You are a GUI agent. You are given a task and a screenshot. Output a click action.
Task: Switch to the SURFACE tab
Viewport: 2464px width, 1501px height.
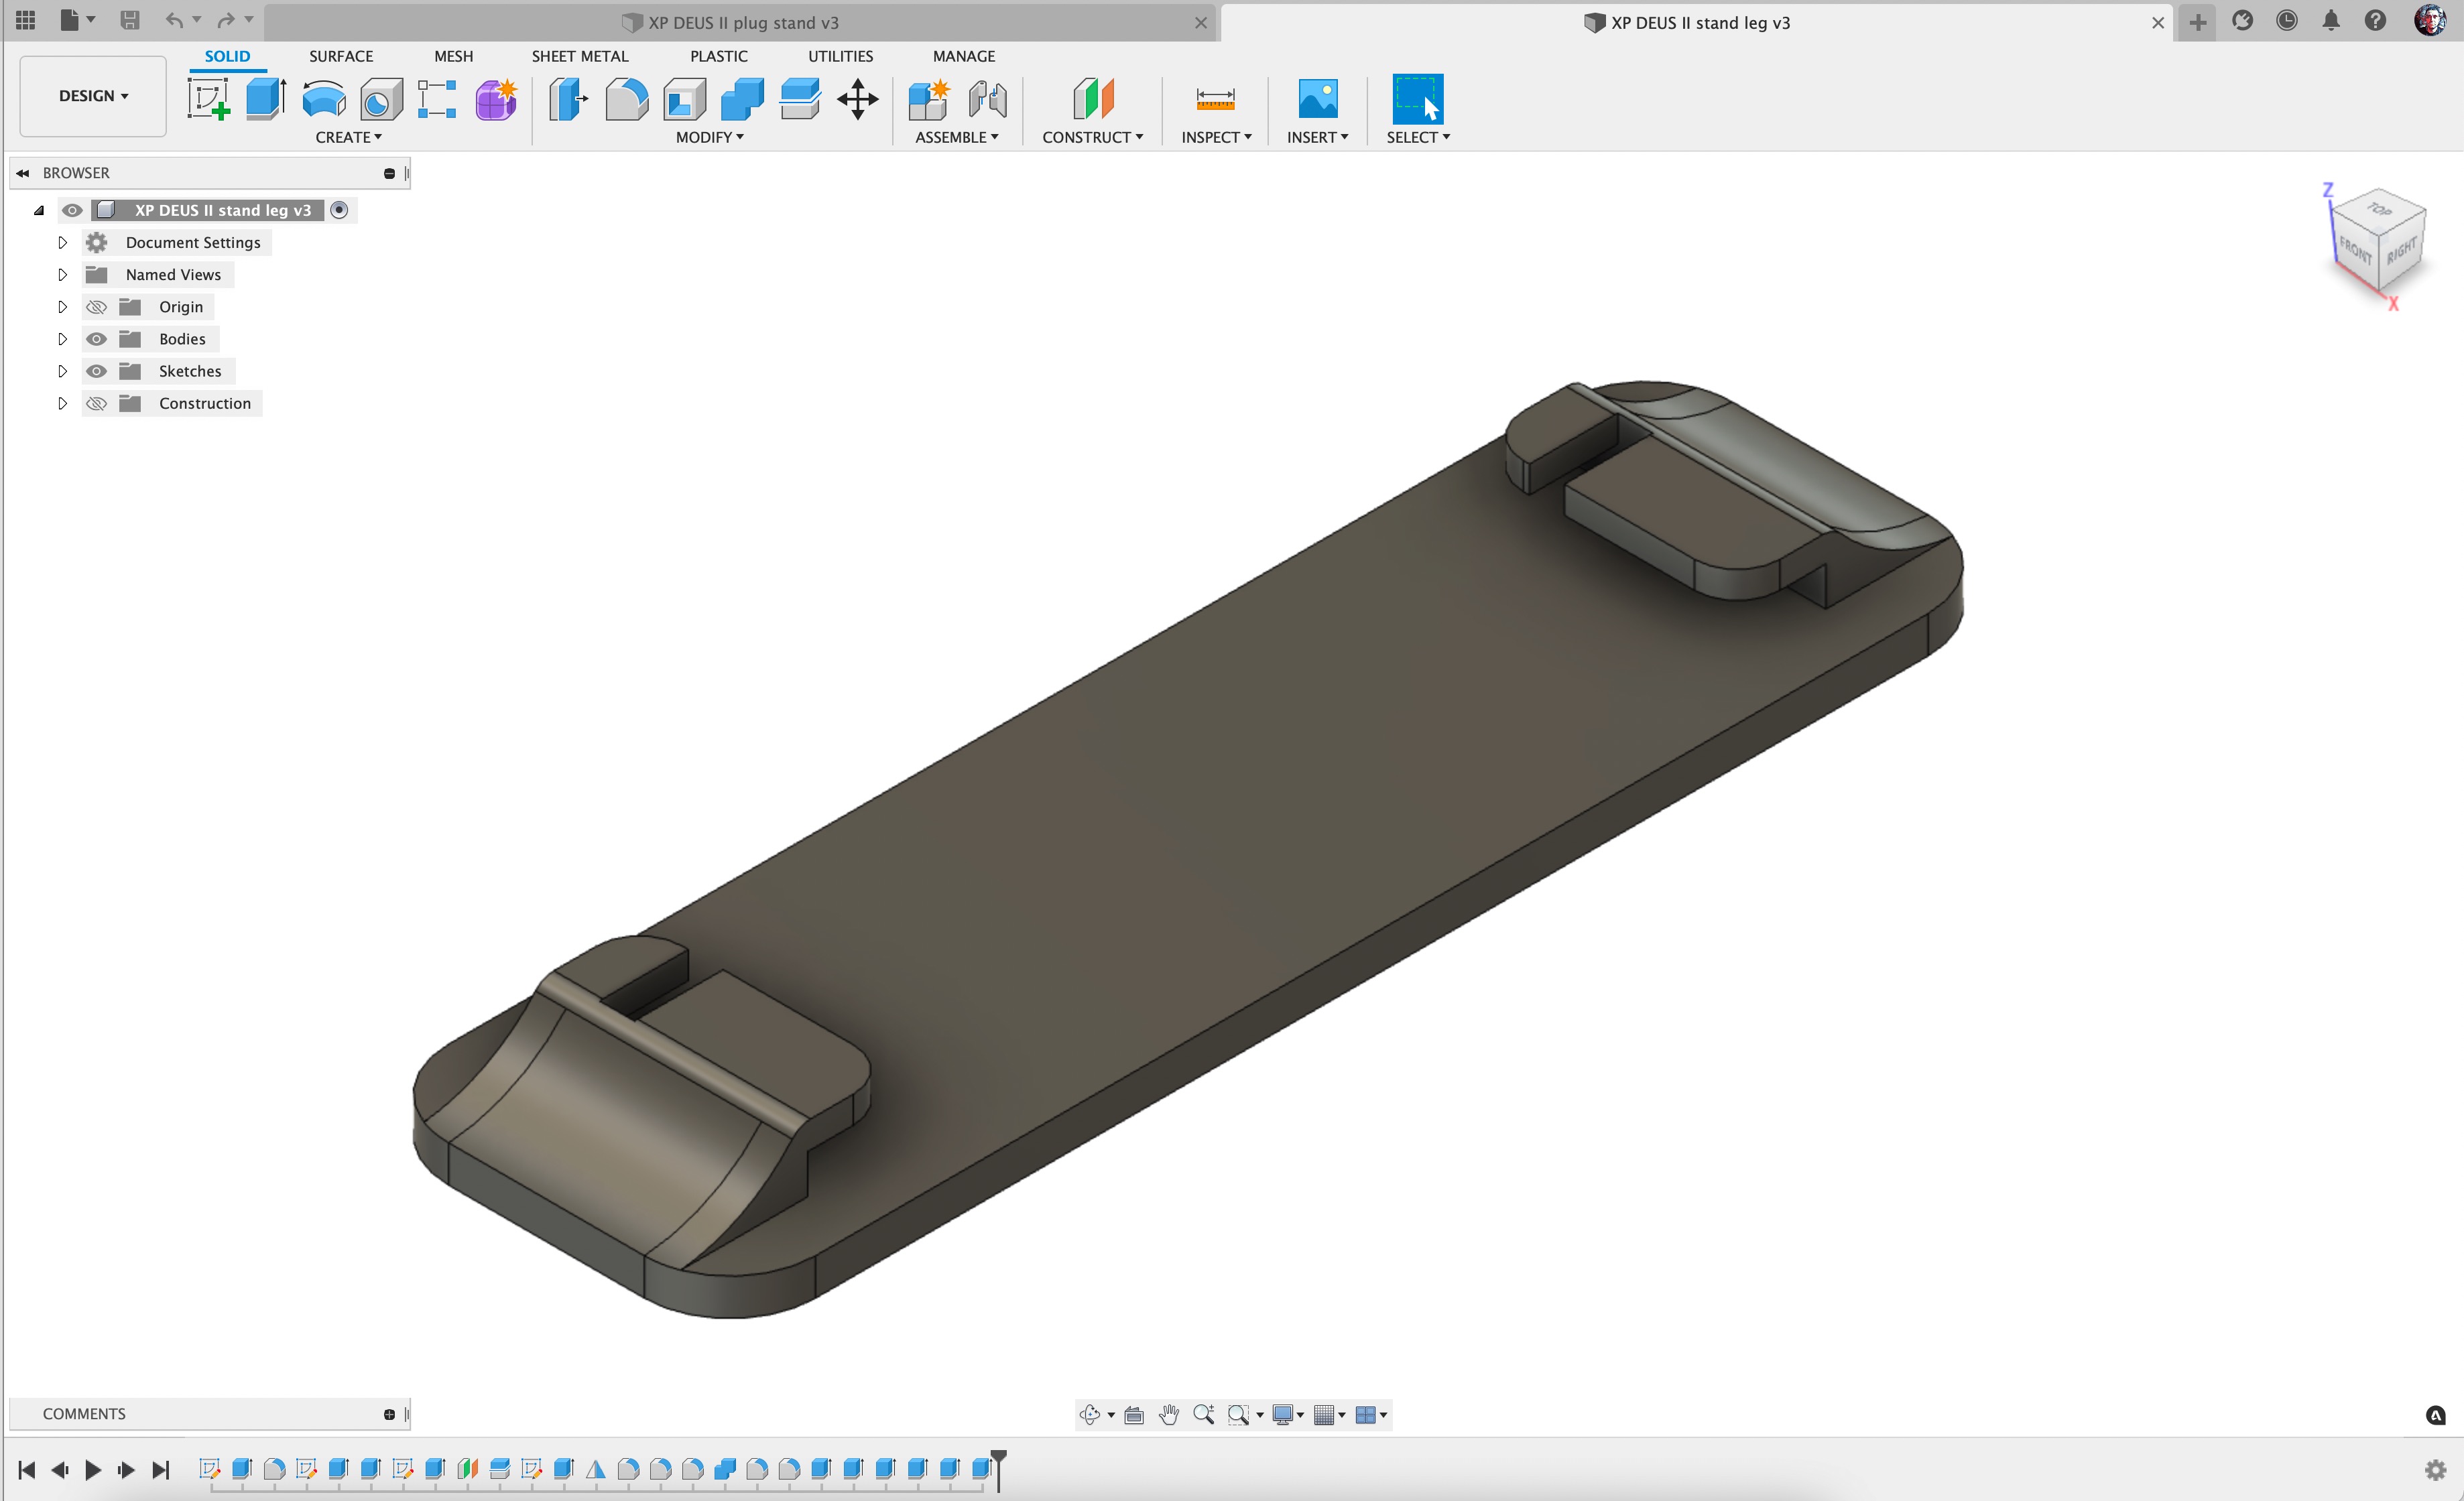click(x=340, y=56)
